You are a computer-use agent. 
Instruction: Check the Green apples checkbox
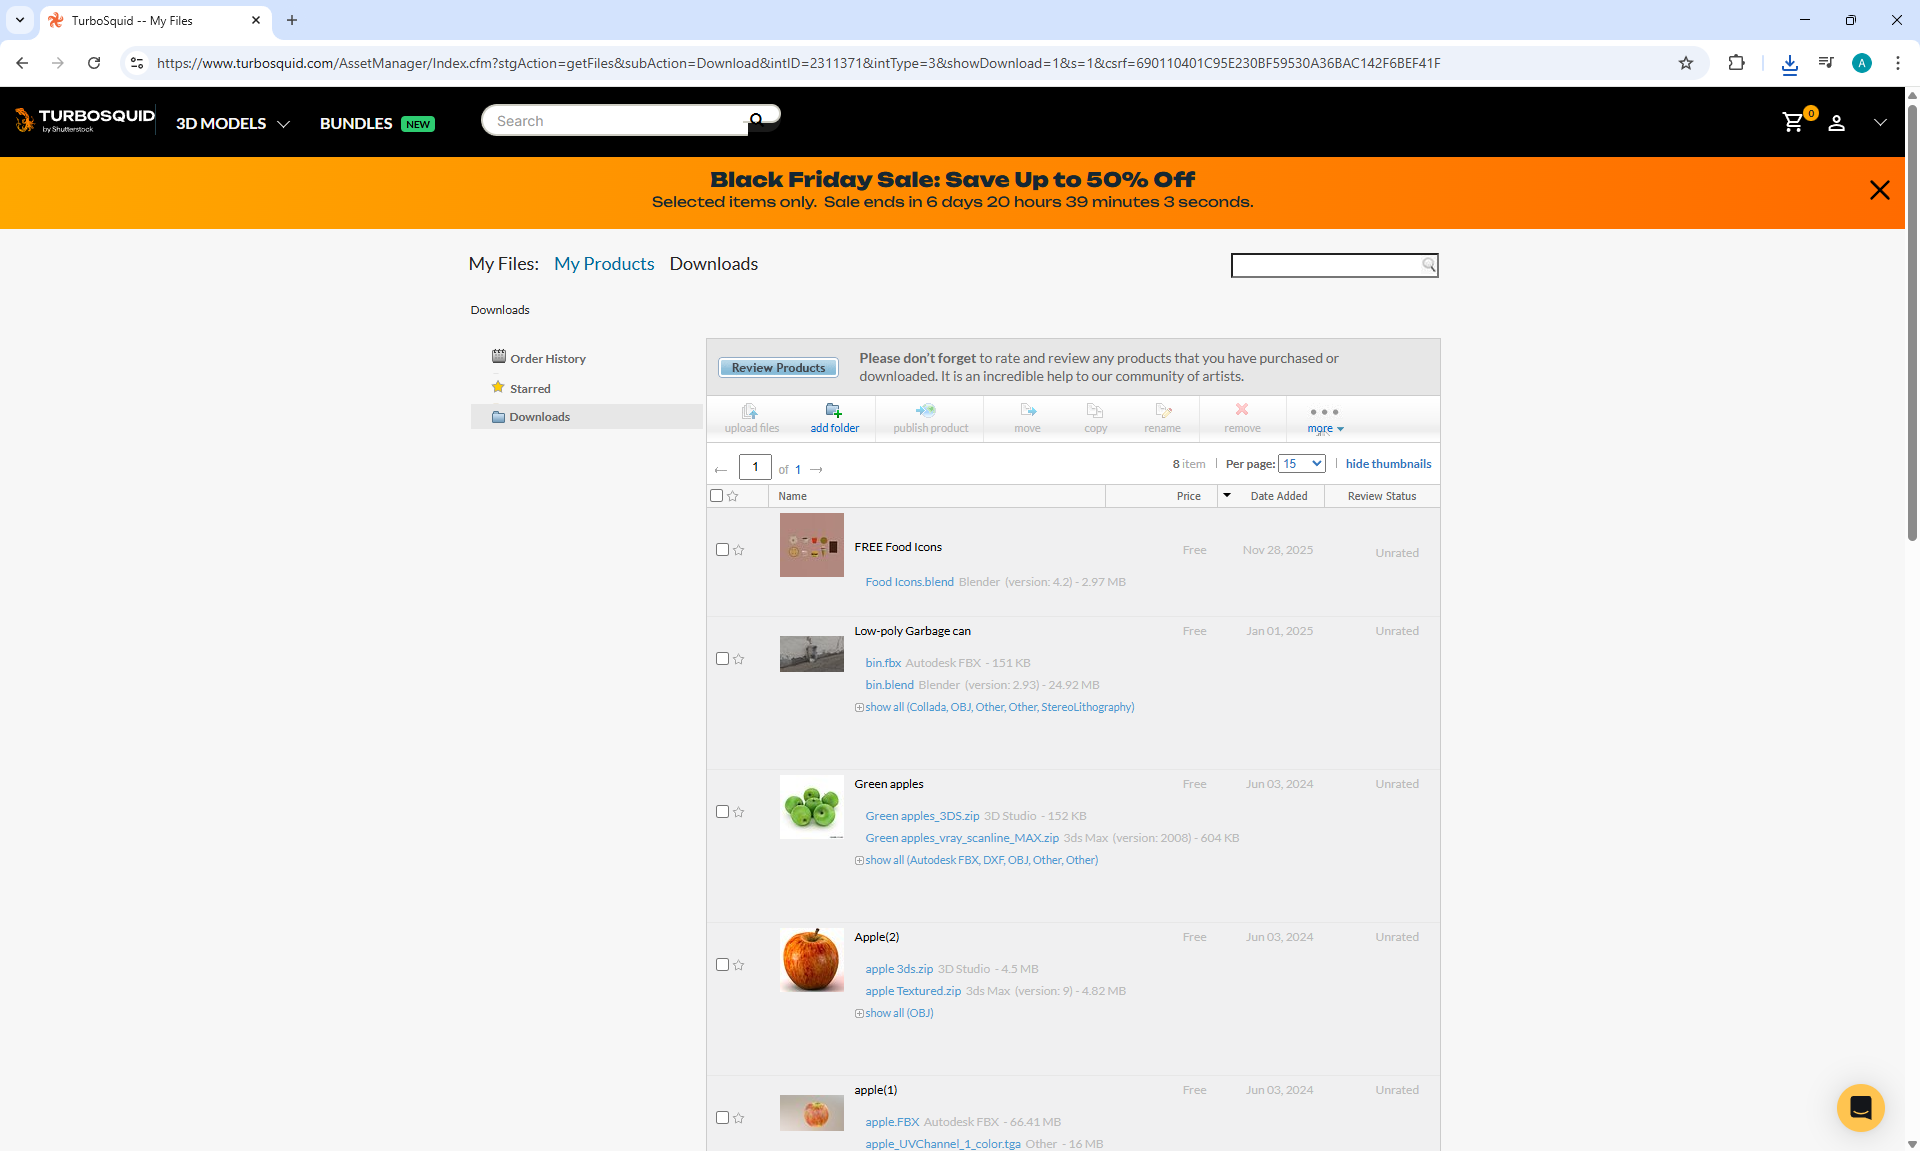[x=722, y=812]
